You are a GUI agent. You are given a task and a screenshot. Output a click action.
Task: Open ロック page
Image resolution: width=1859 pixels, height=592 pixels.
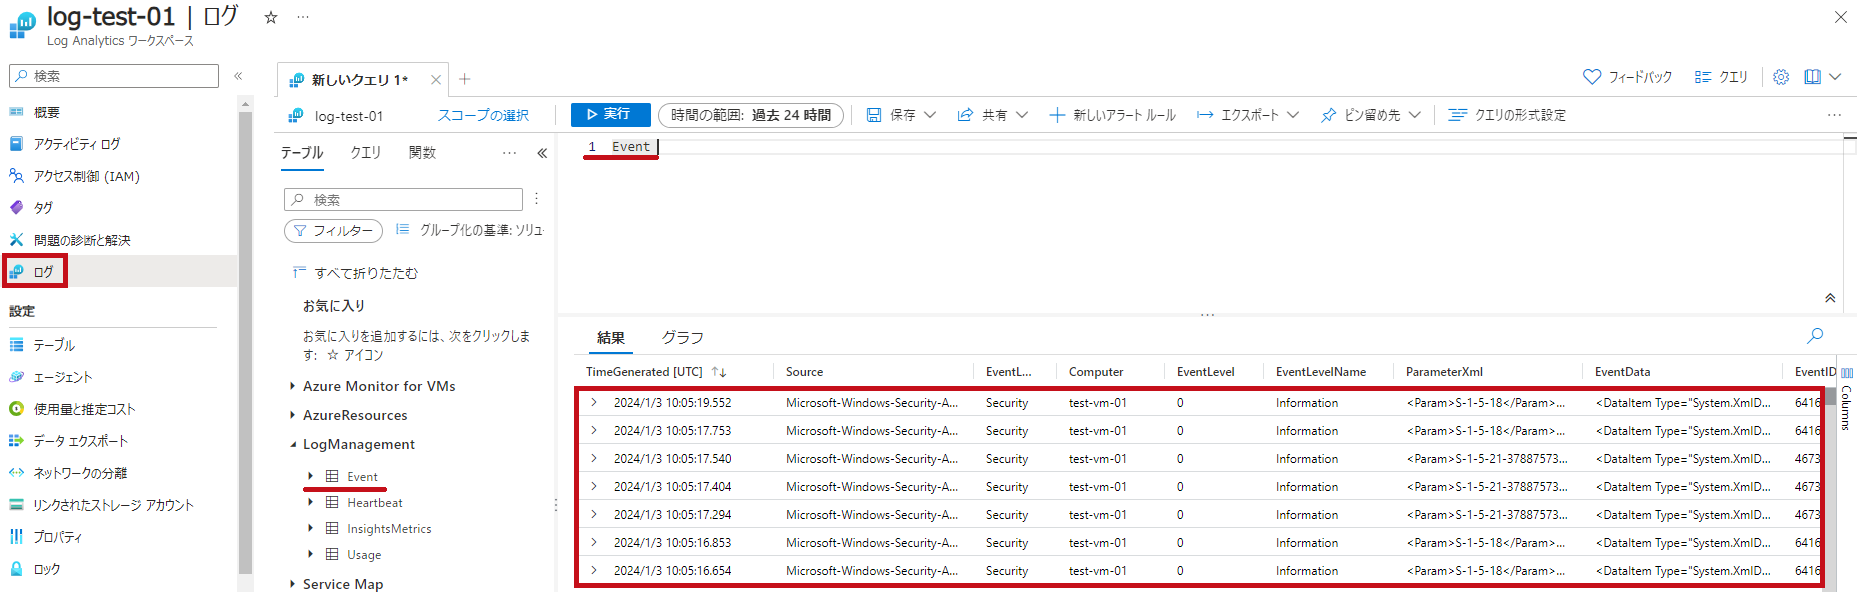47,569
